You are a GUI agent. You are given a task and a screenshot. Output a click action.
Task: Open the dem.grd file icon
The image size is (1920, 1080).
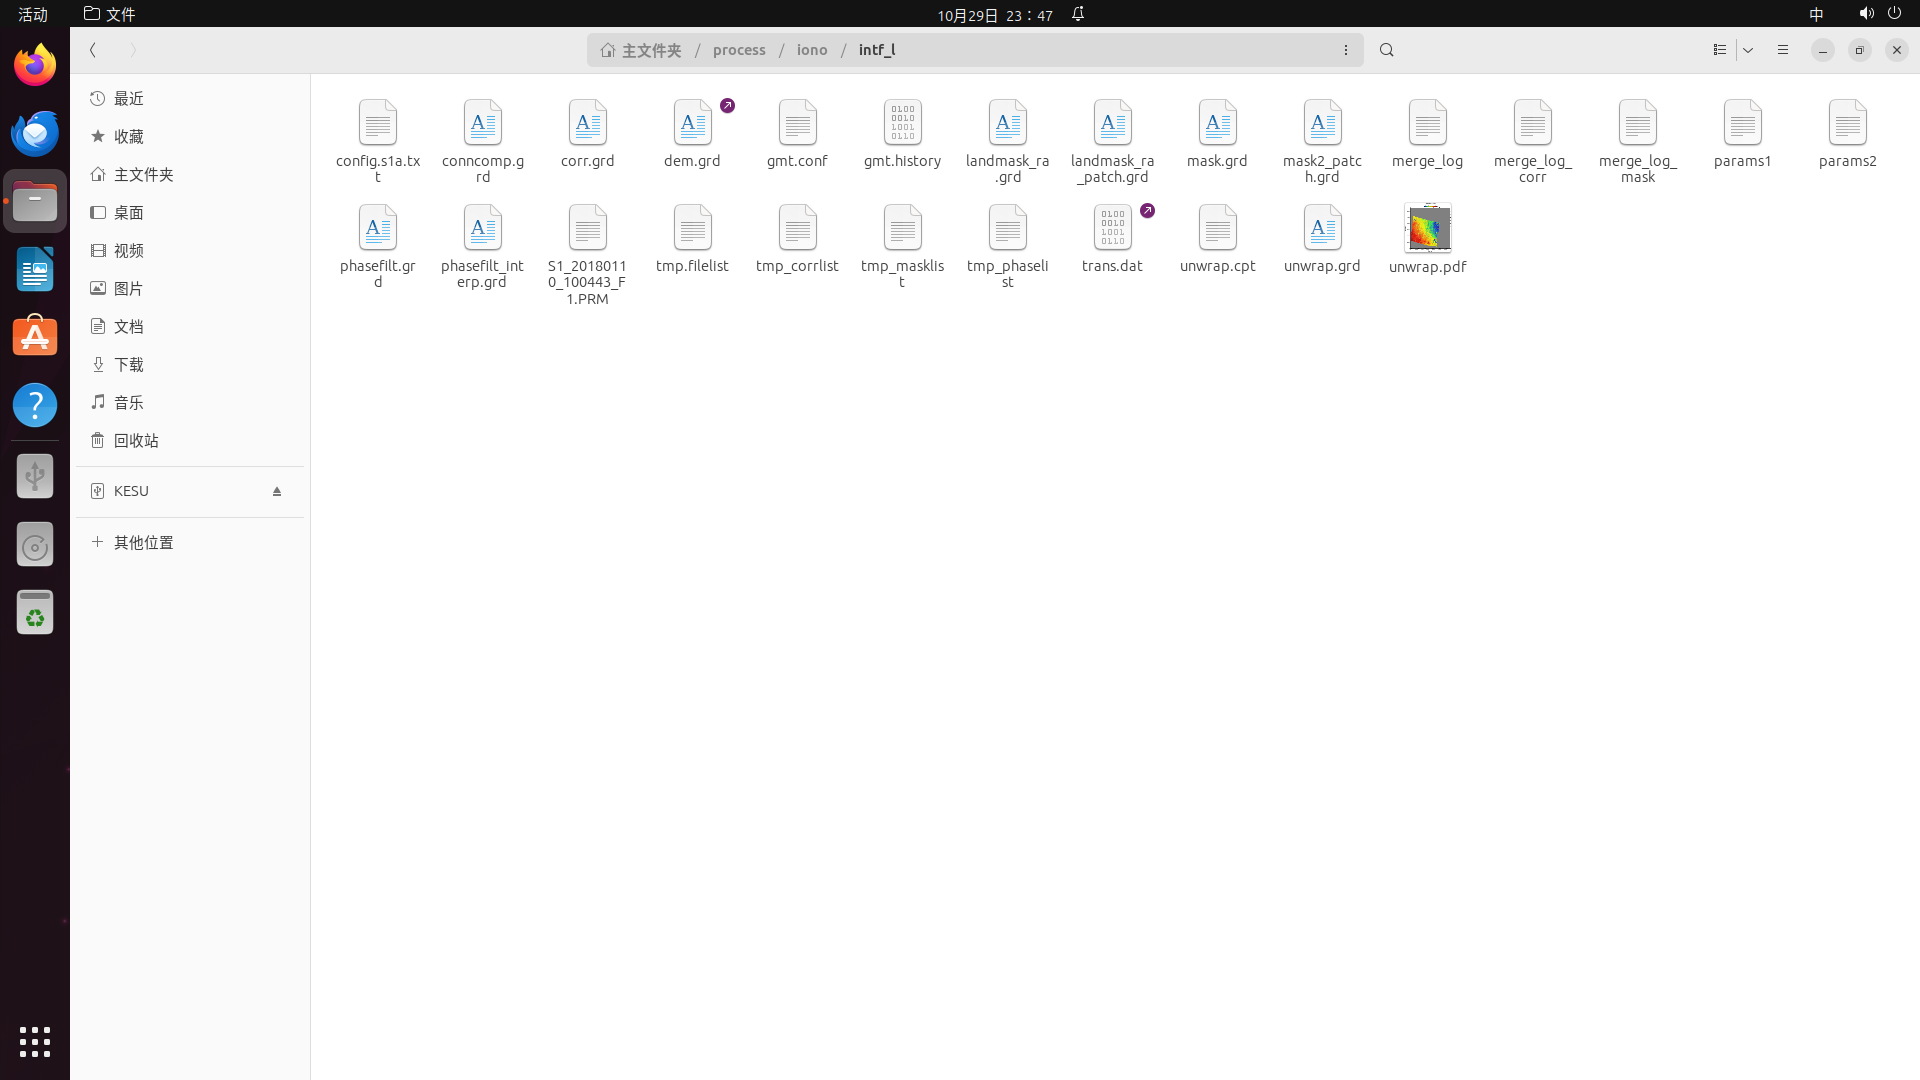692,123
